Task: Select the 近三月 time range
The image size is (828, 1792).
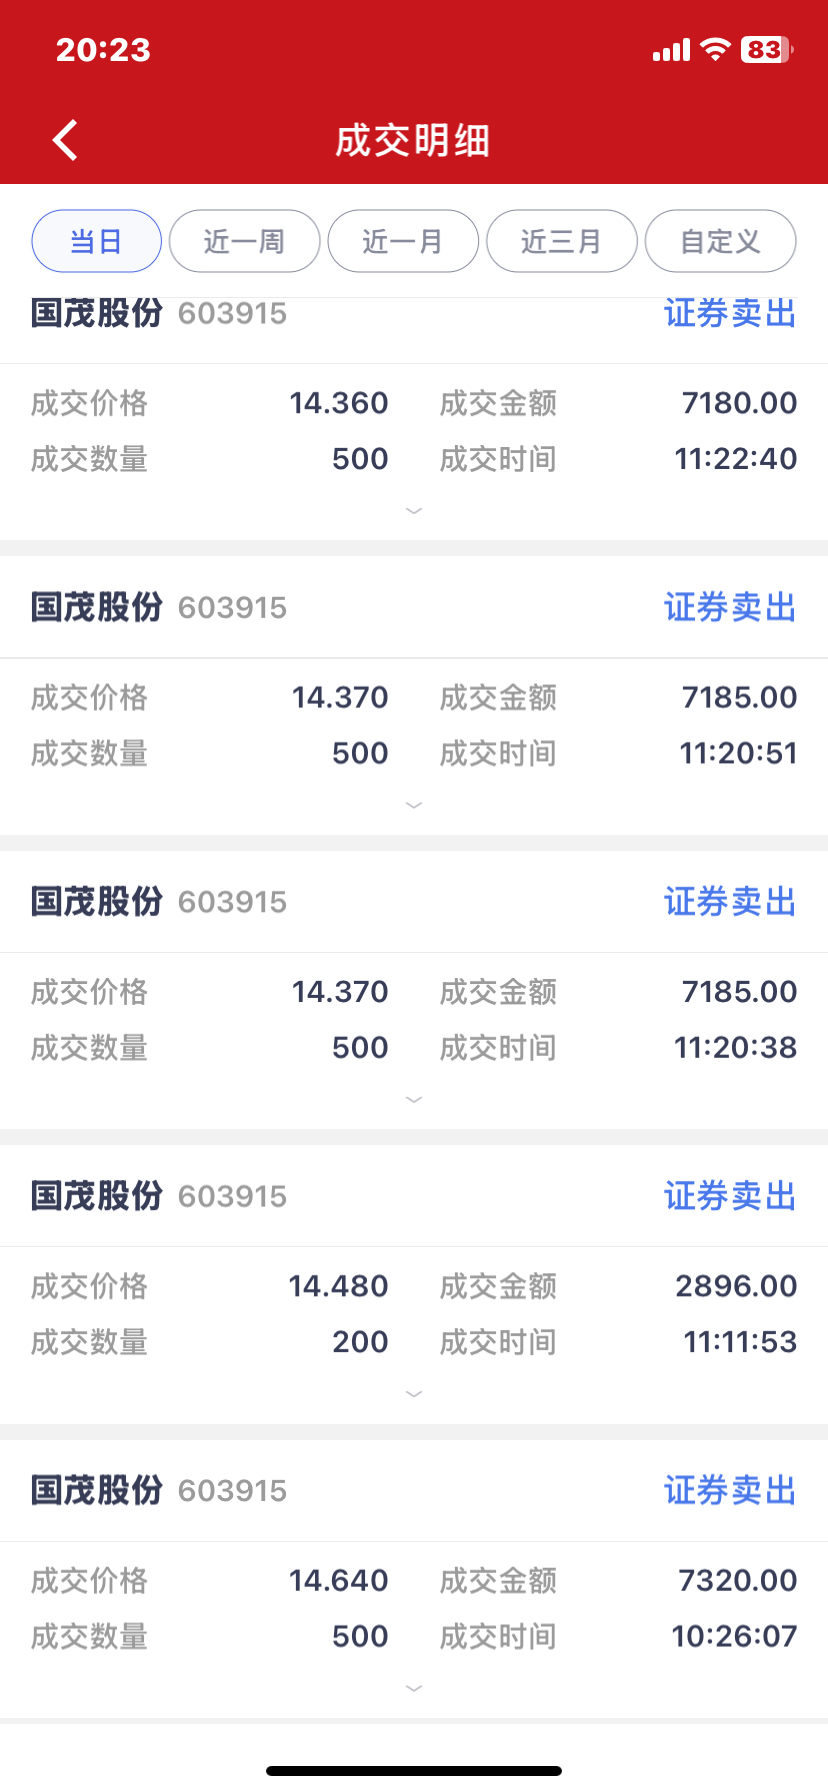Action: tap(562, 241)
